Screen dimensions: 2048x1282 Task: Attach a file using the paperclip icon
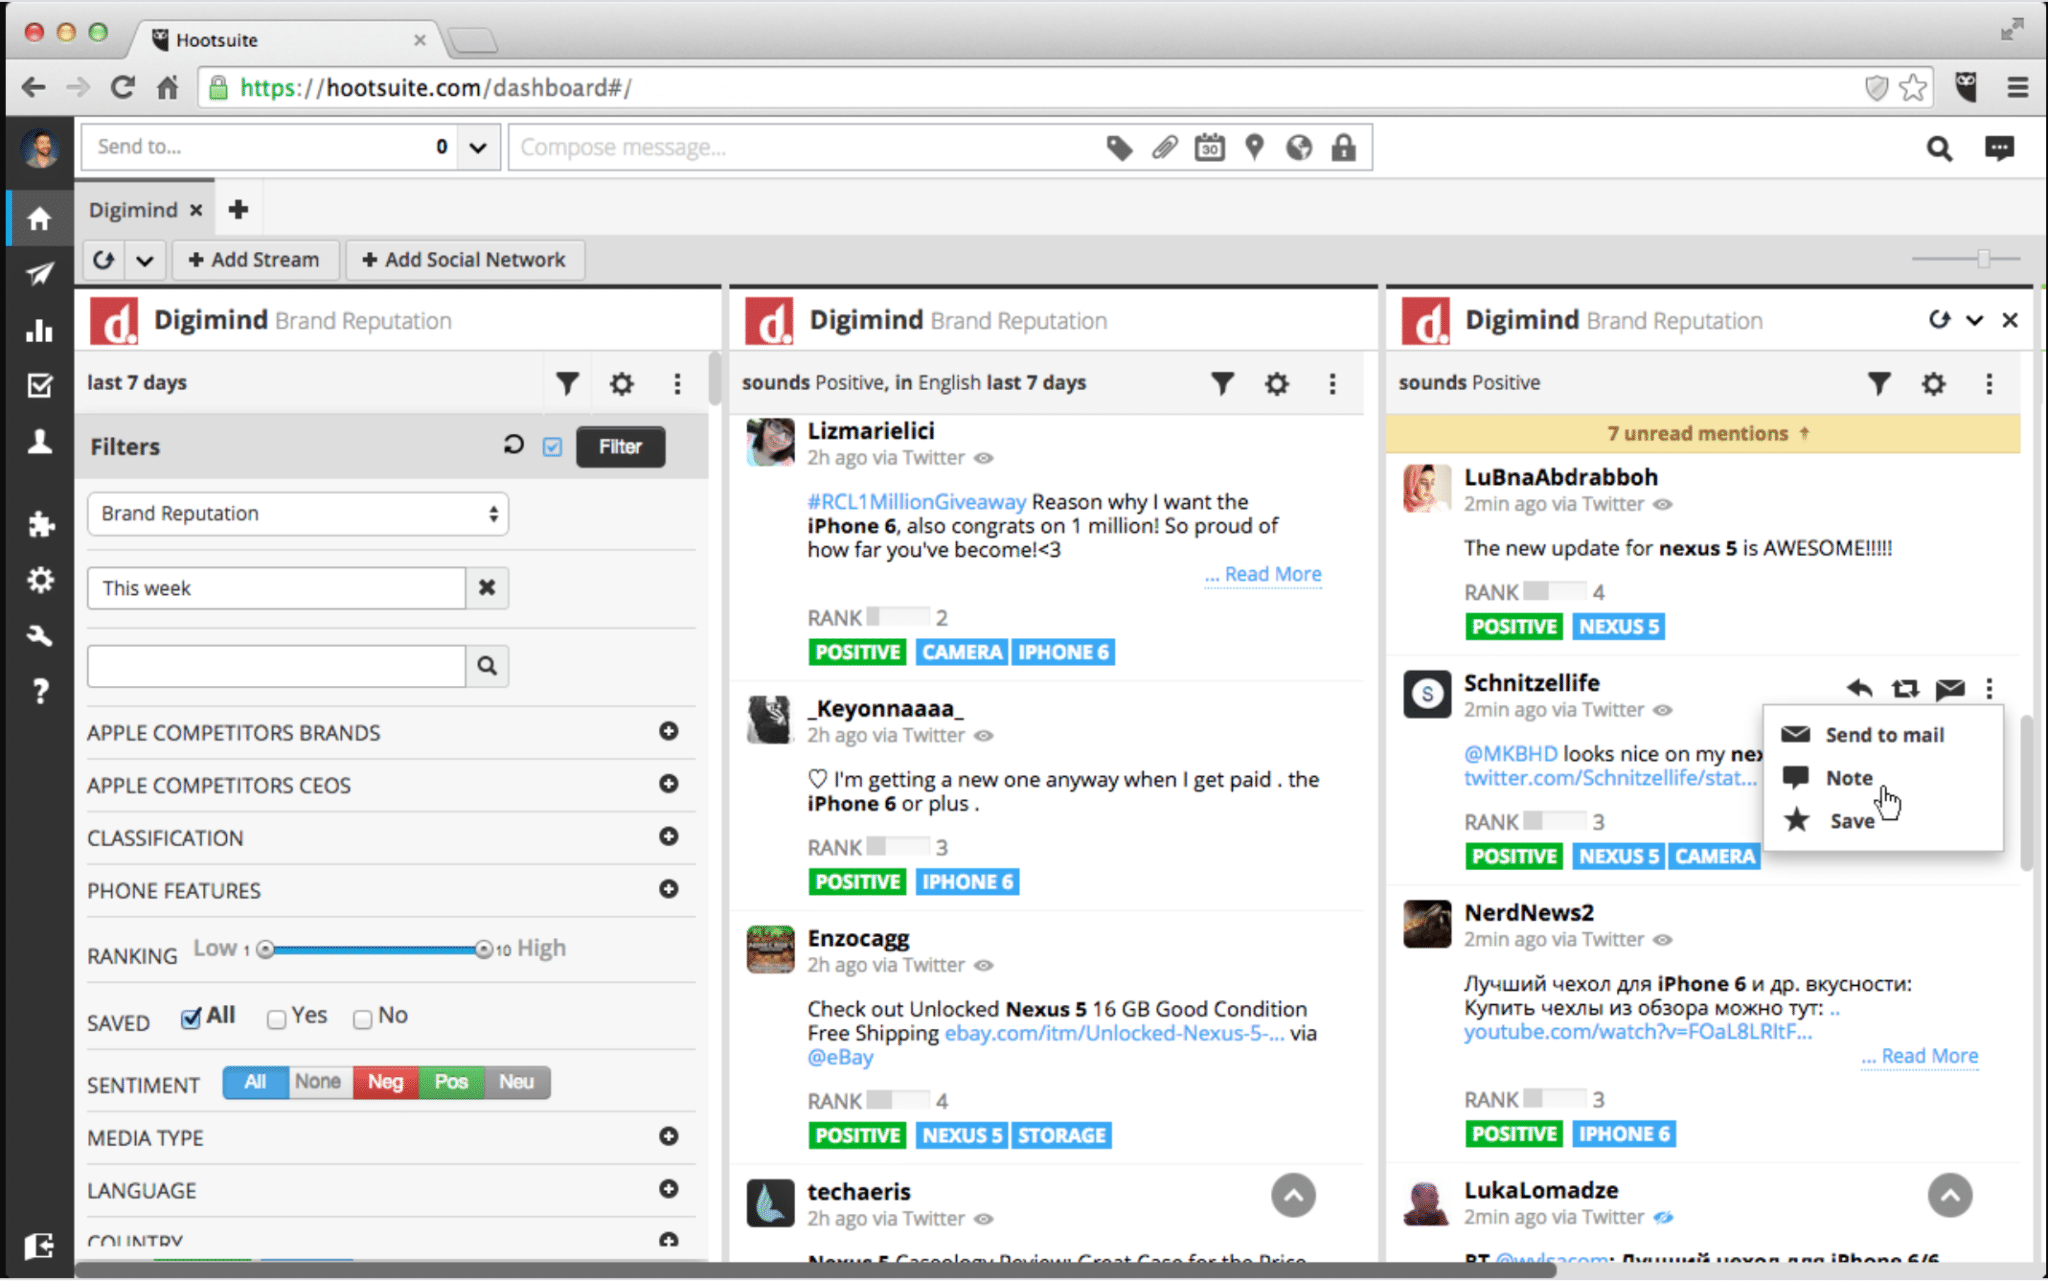pyautogui.click(x=1163, y=147)
